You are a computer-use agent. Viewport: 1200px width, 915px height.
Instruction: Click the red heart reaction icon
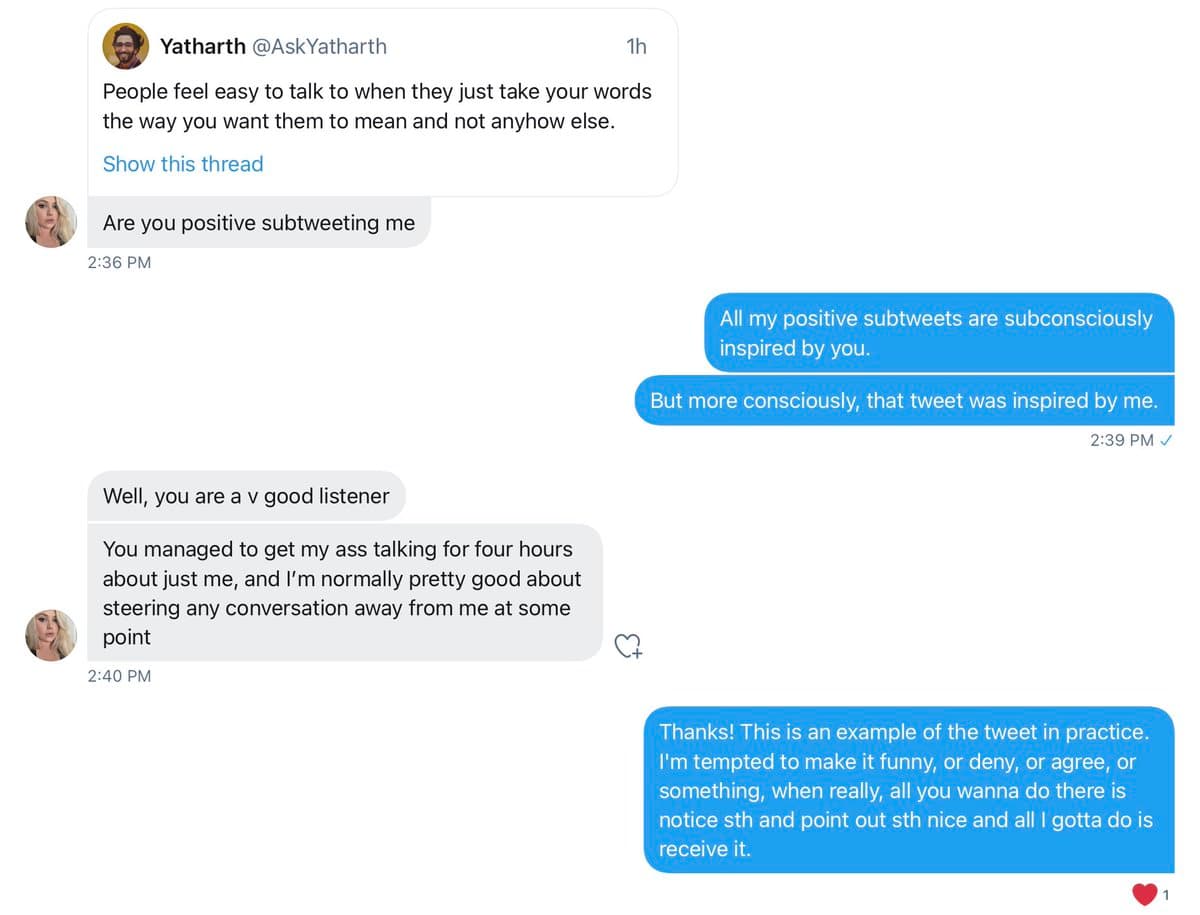pos(1144,894)
